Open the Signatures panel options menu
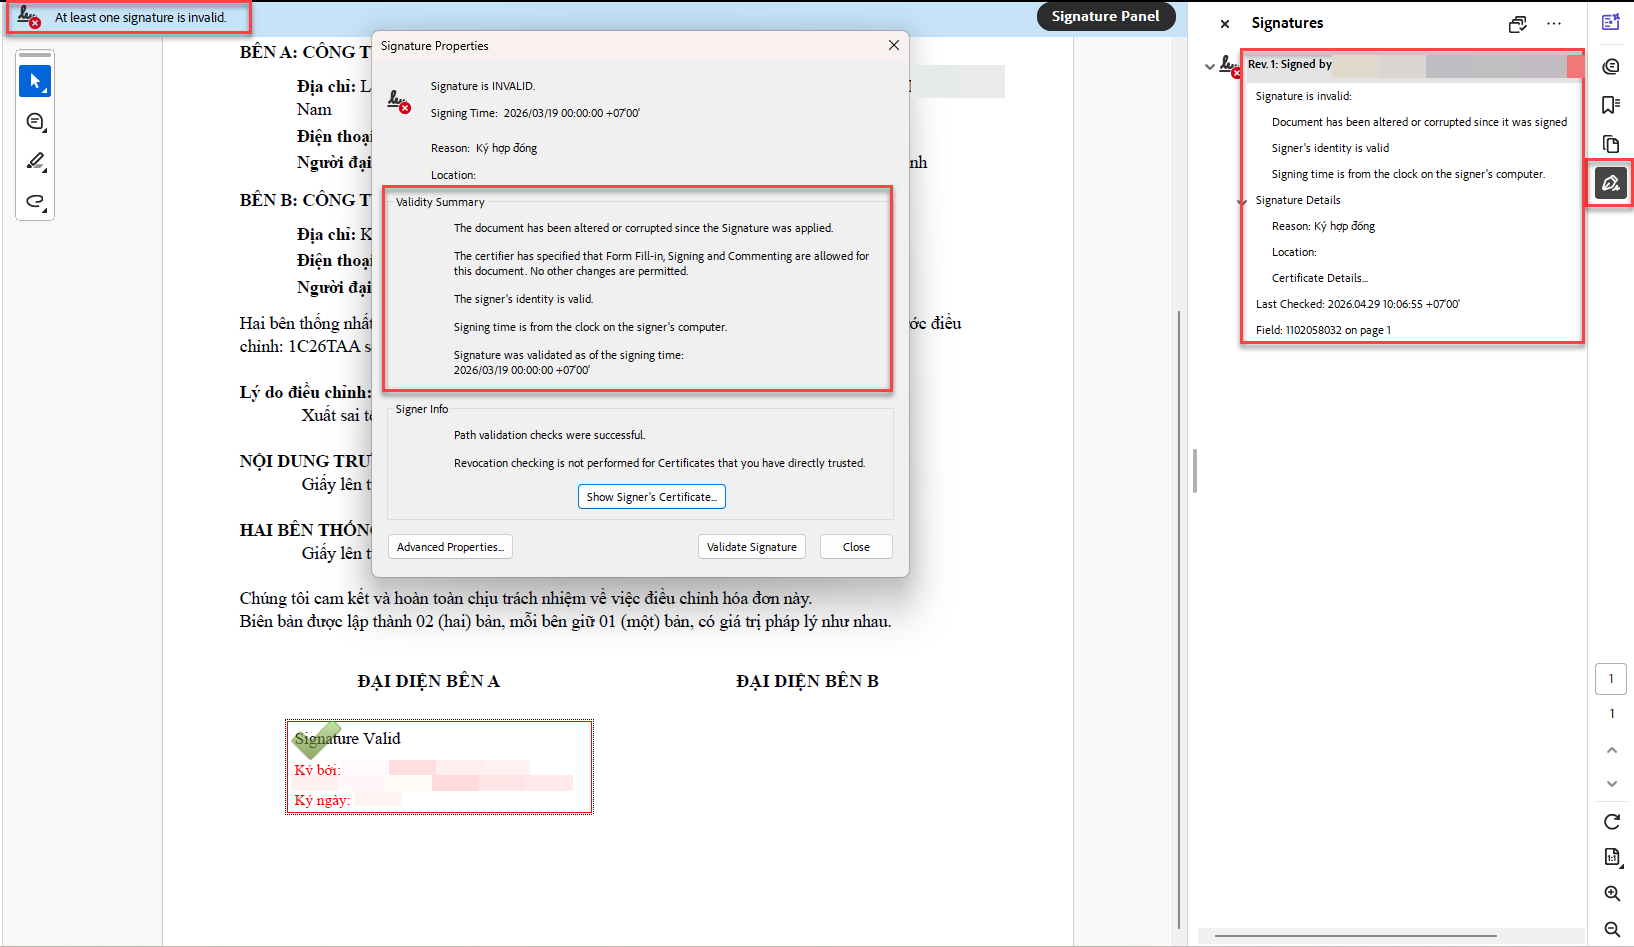This screenshot has width=1634, height=947. (1553, 23)
